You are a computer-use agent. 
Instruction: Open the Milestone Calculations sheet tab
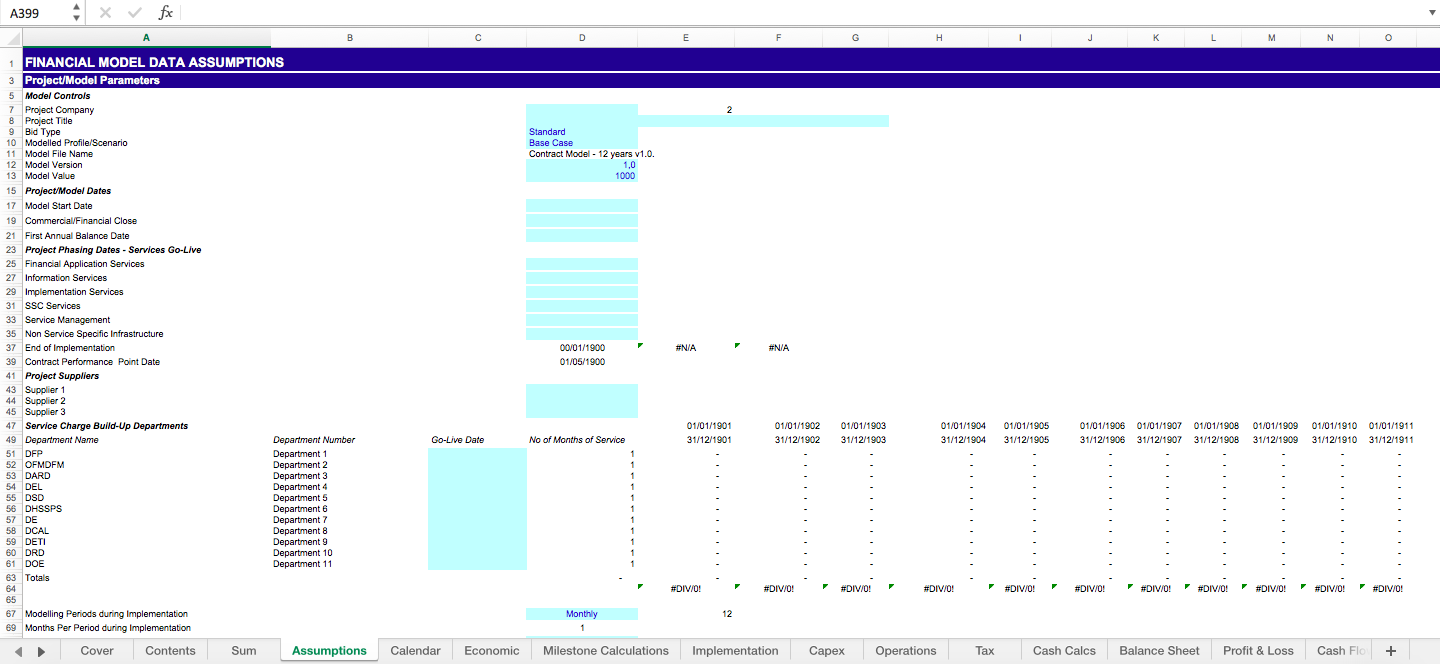point(606,651)
